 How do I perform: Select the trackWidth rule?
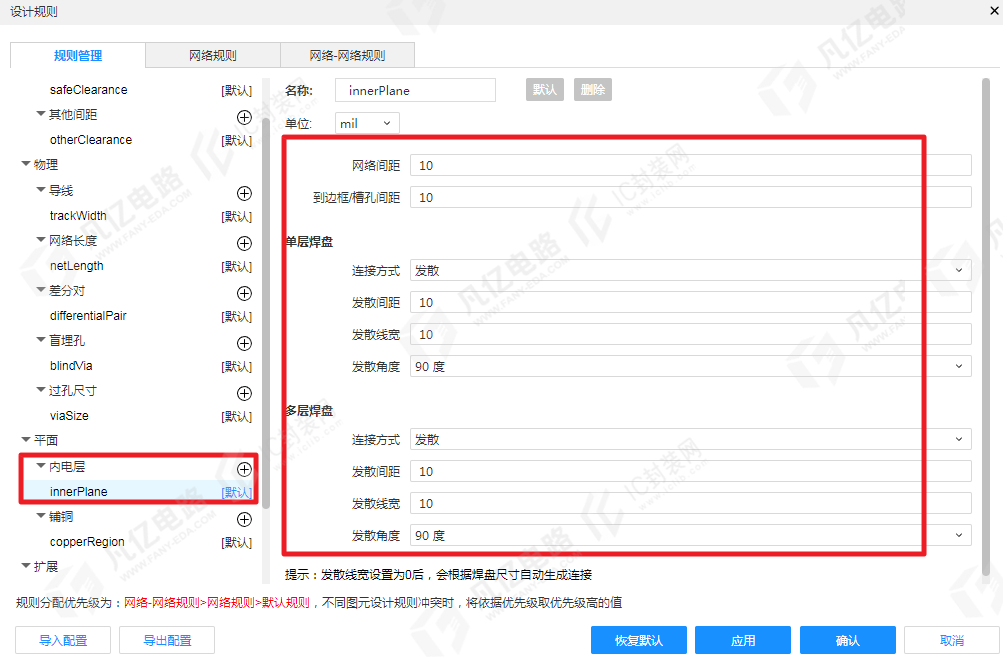tap(78, 216)
